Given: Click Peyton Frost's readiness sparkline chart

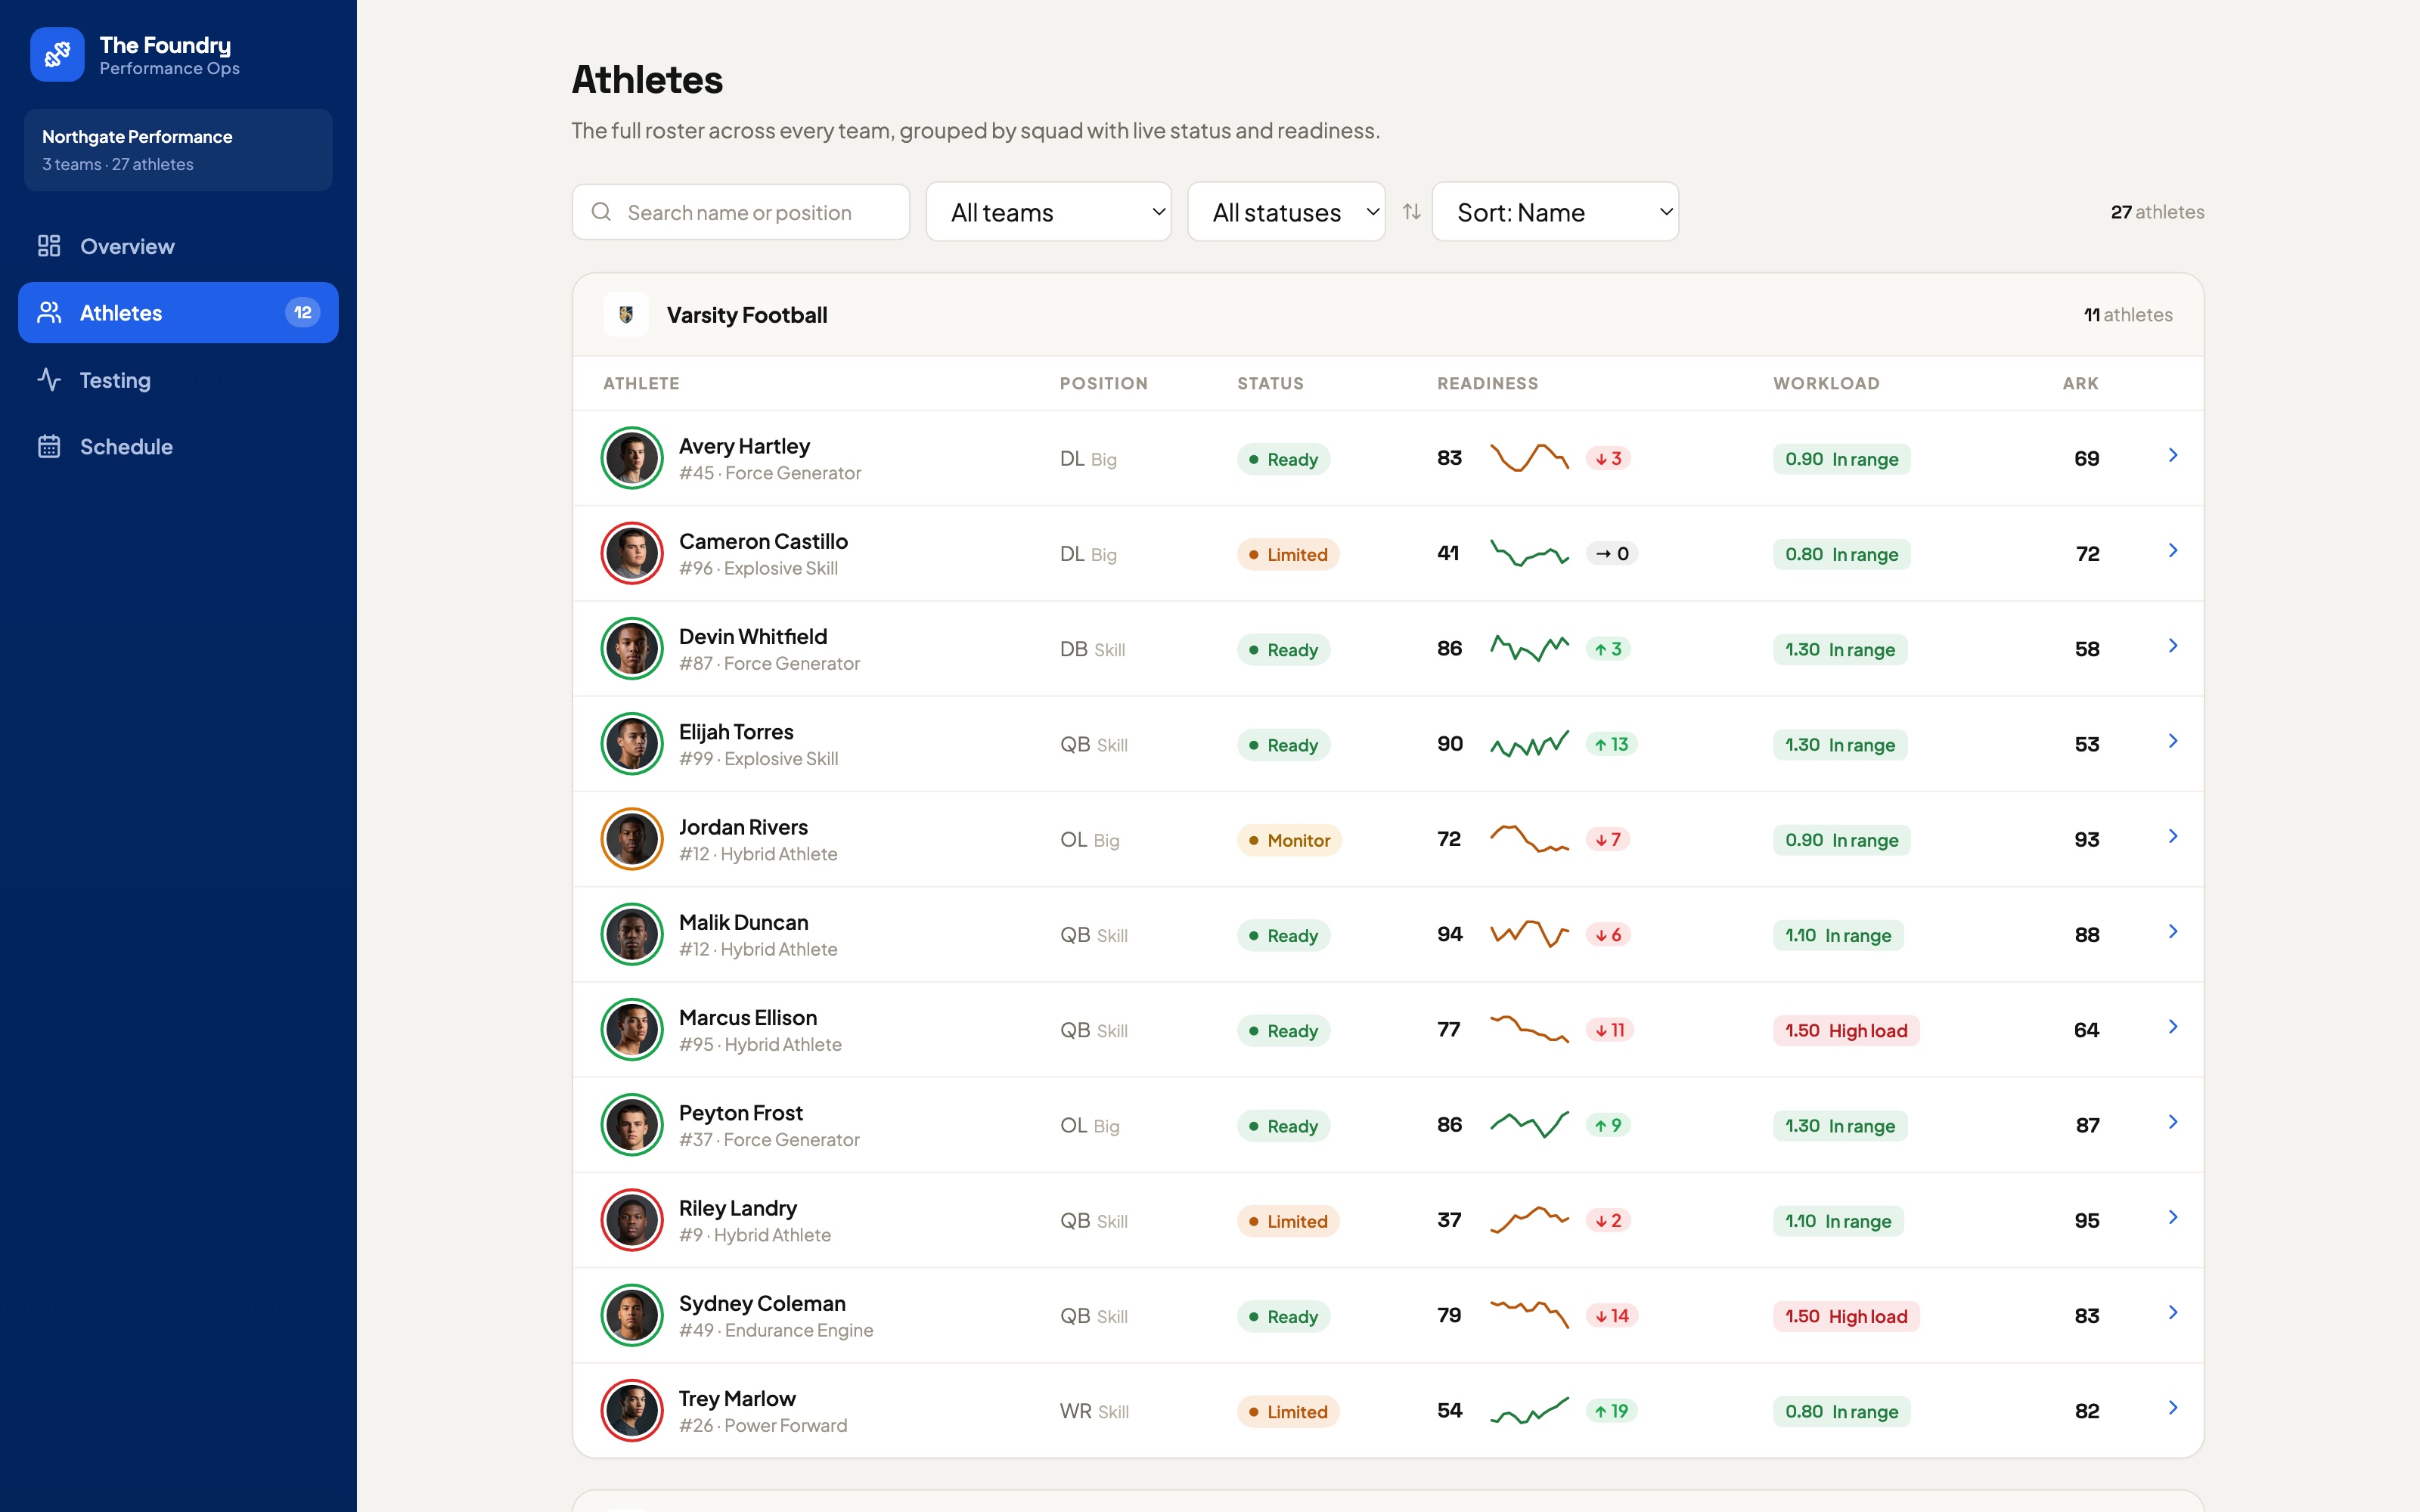Looking at the screenshot, I should (x=1529, y=1125).
